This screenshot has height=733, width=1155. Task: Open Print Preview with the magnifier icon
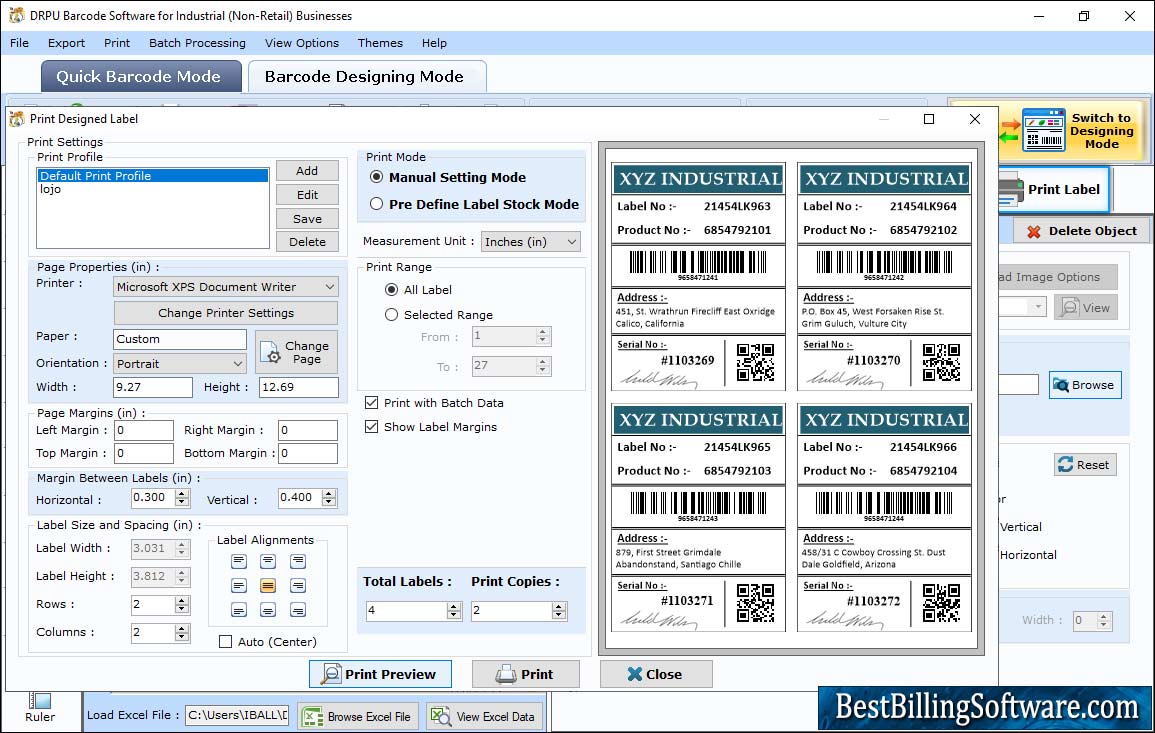[x=380, y=674]
